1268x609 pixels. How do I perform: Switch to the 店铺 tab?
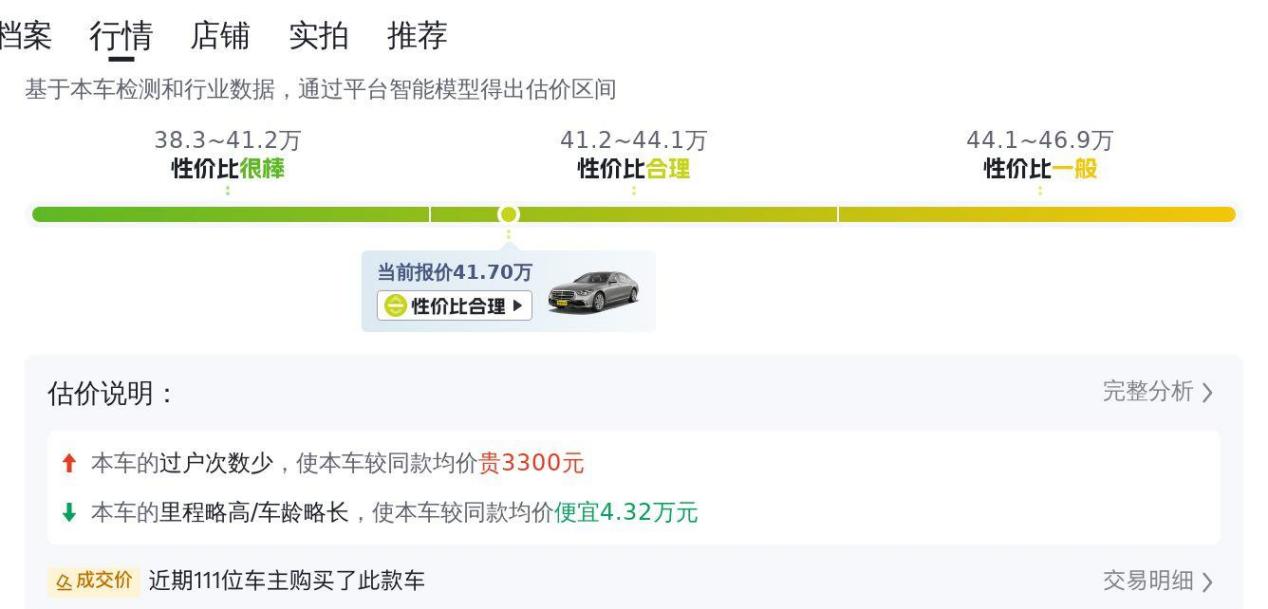(219, 36)
